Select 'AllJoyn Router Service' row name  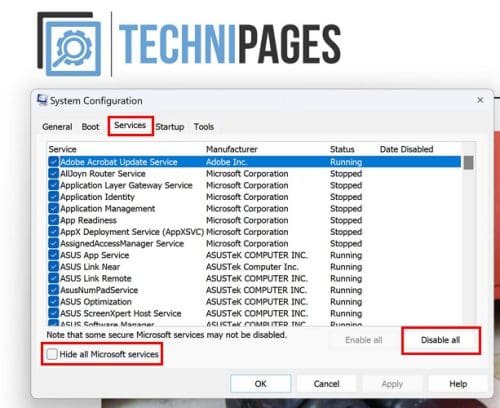coord(103,174)
